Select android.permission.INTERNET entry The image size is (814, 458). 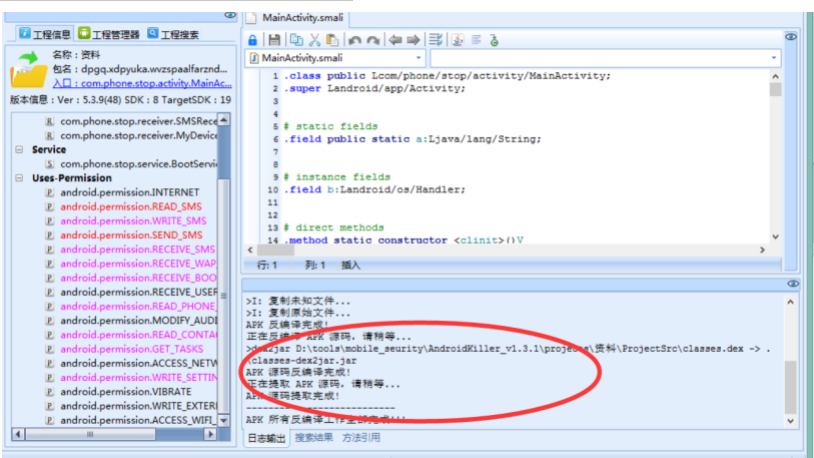coord(130,193)
